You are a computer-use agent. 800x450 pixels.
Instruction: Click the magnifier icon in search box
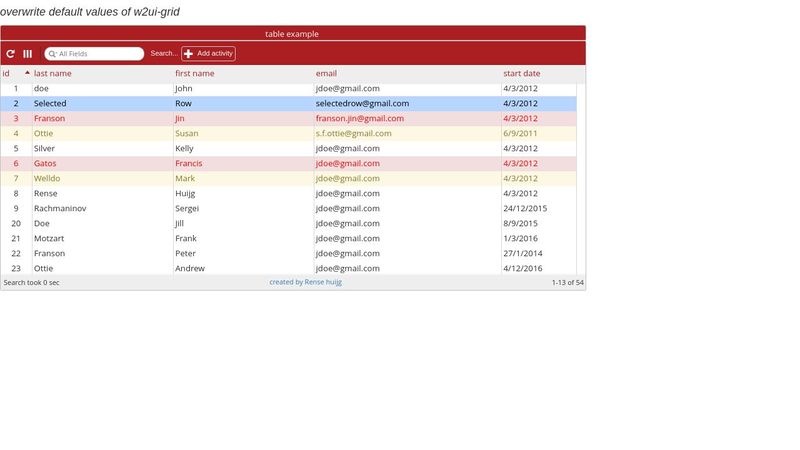tap(52, 54)
